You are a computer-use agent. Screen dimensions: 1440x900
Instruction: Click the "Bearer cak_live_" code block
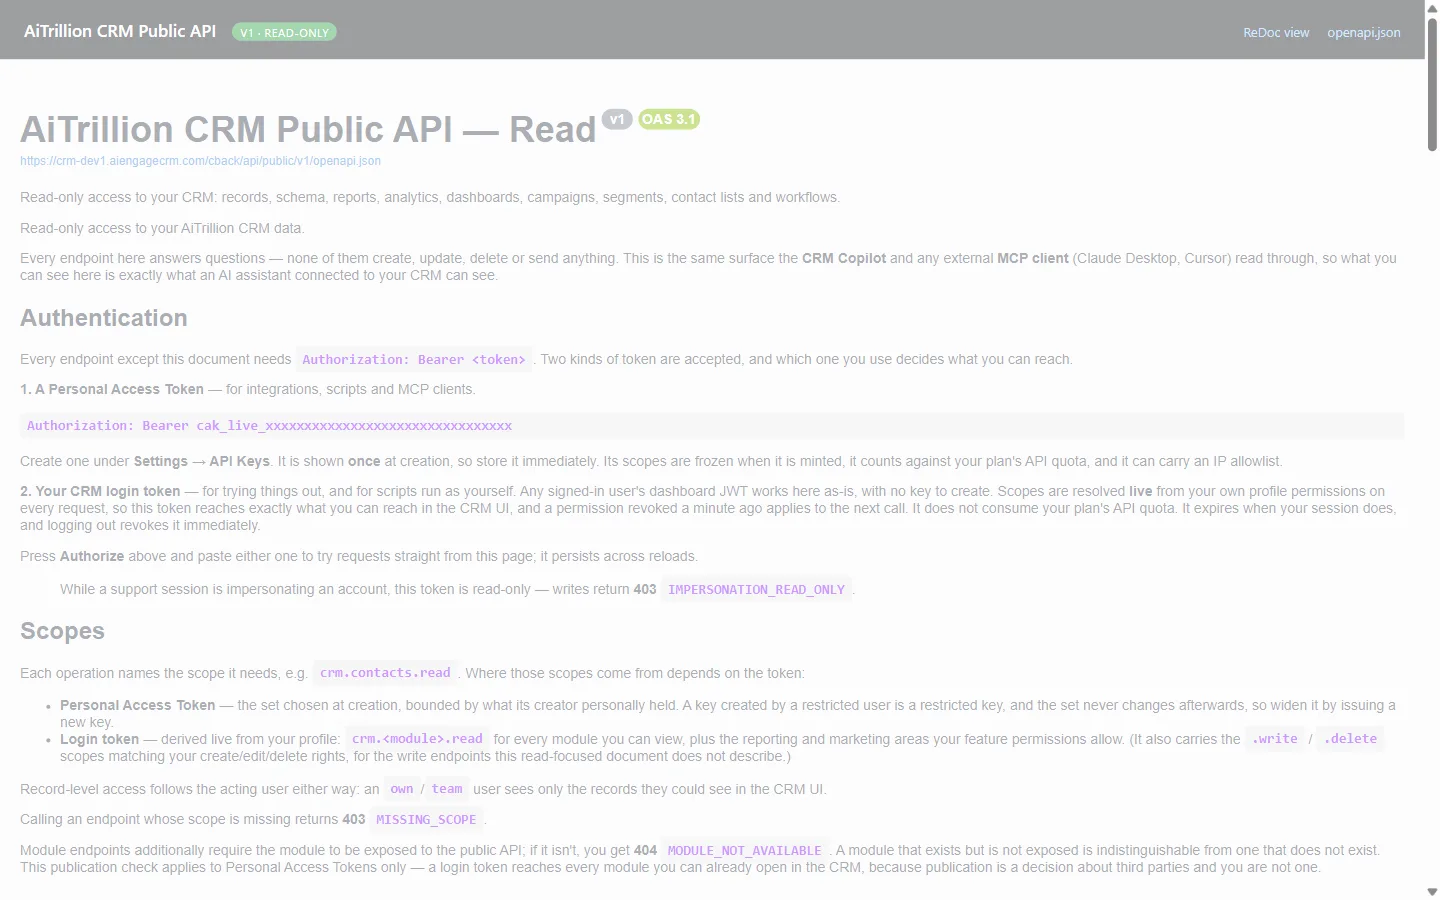[712, 426]
